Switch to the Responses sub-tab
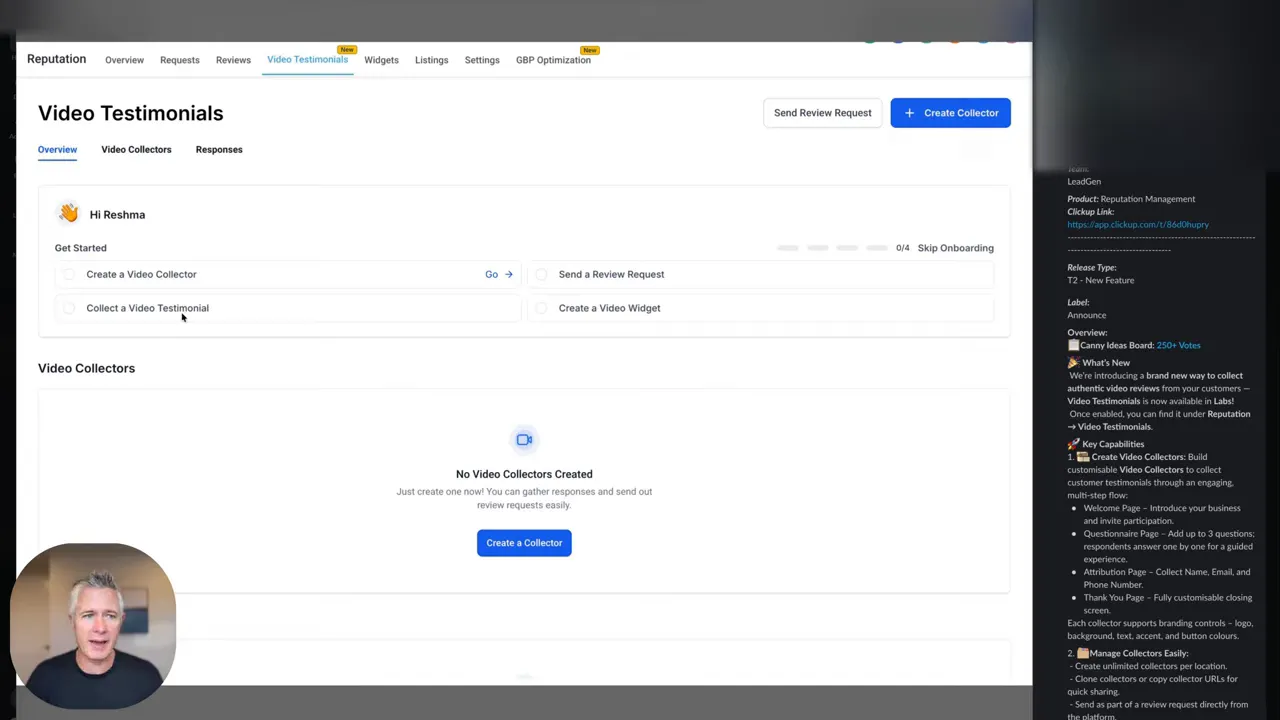1280x720 pixels. (219, 149)
